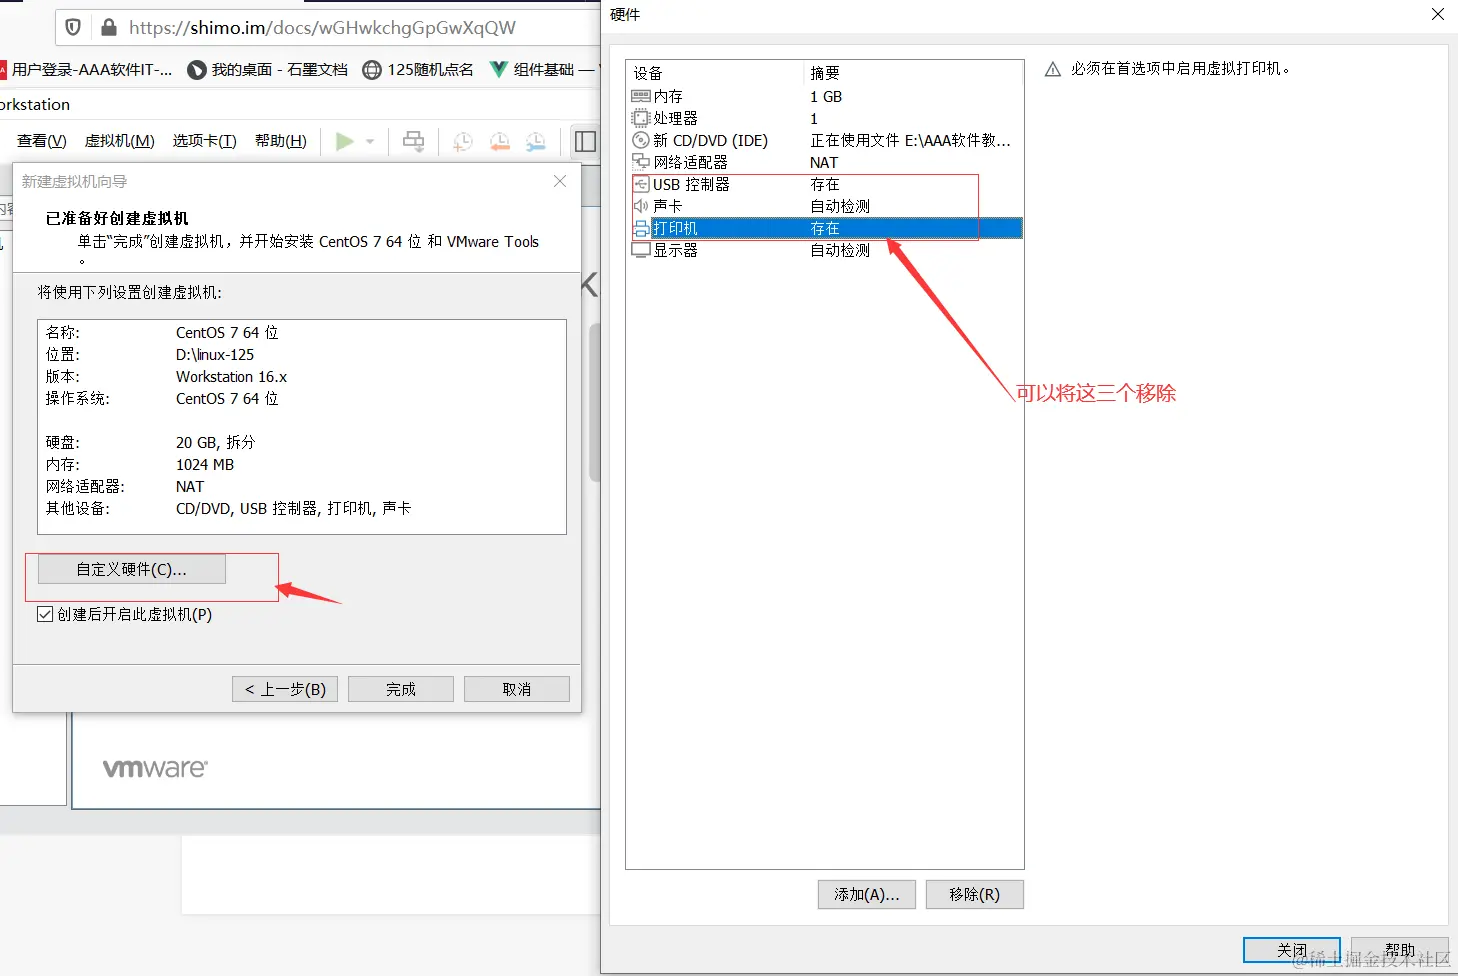Click the revert snapshot toolbar icon

tap(499, 142)
